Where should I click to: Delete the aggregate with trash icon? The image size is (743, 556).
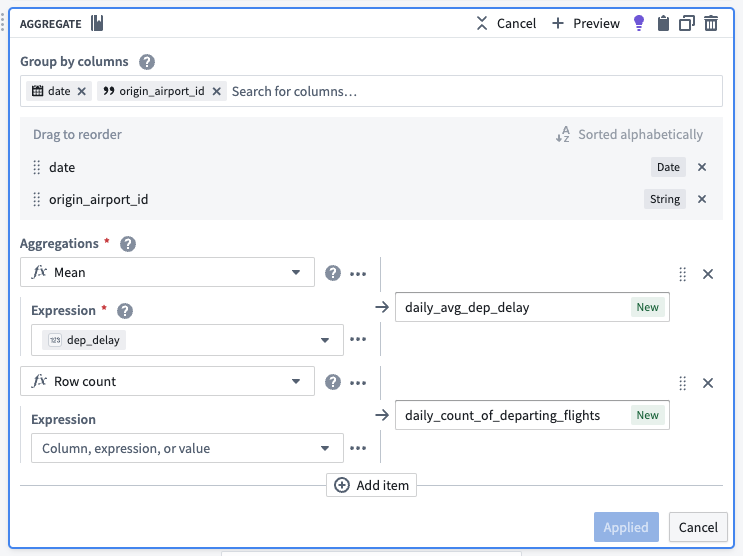[711, 23]
